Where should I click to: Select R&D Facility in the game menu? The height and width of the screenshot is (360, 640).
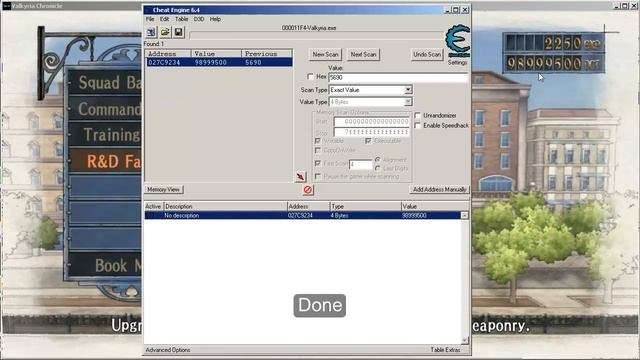point(105,161)
